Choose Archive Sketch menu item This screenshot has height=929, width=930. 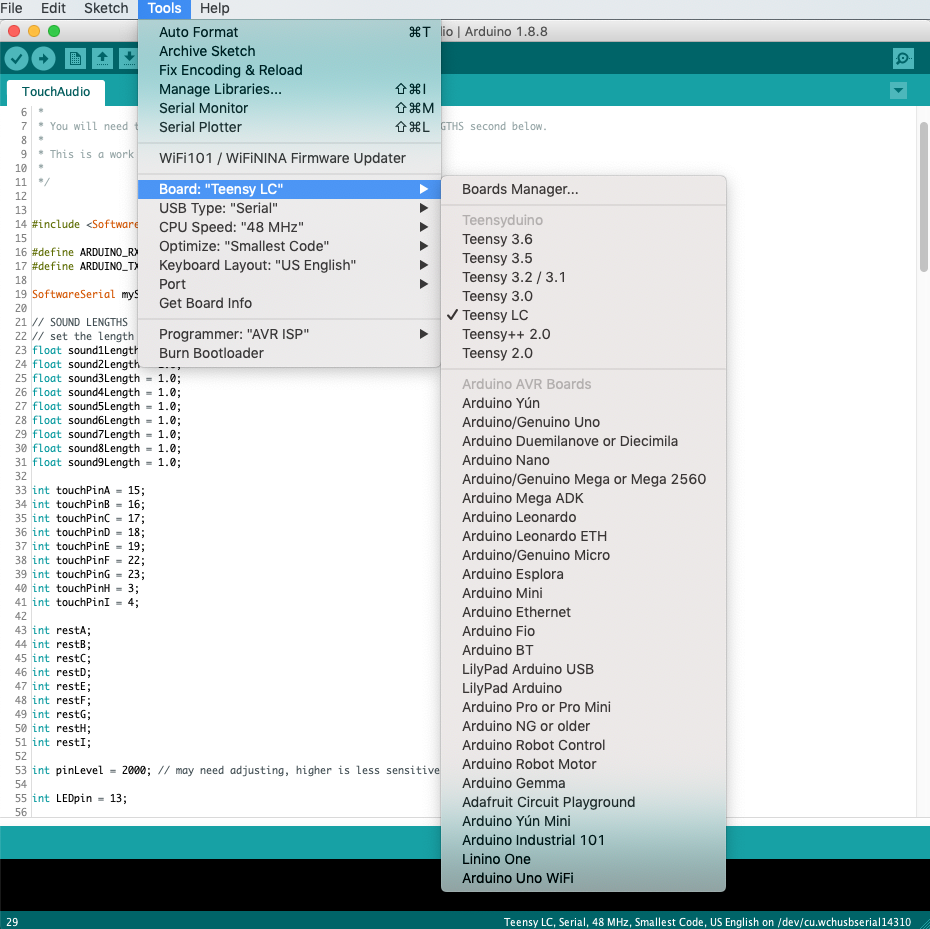[289, 51]
